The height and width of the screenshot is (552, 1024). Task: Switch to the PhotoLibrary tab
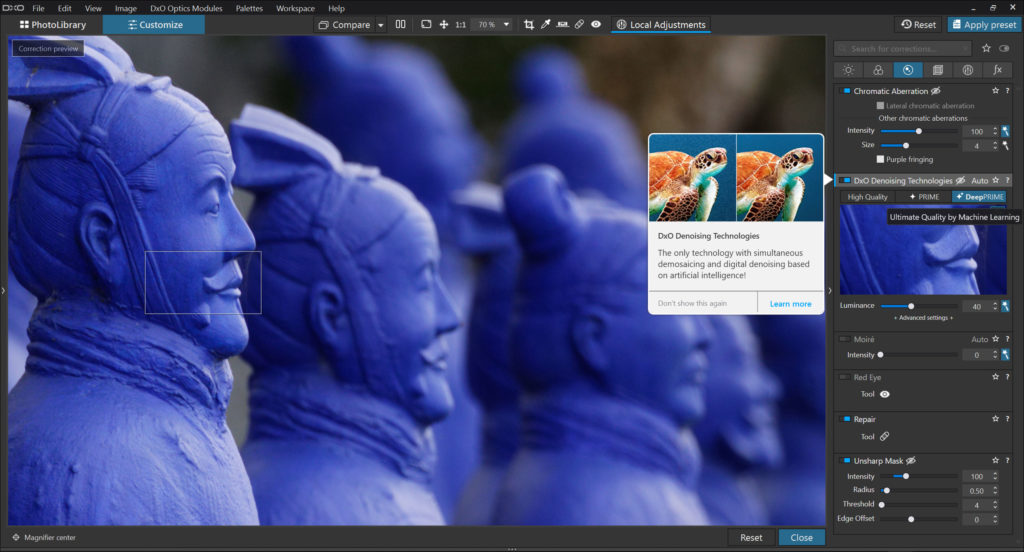pyautogui.click(x=52, y=25)
